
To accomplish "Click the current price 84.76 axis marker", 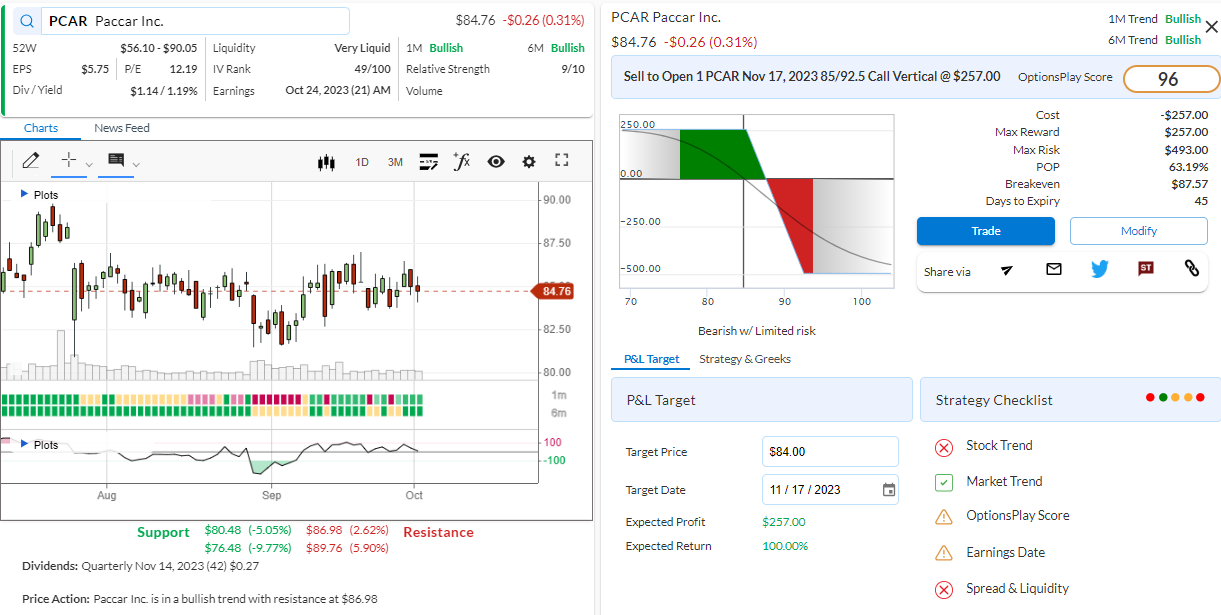I will click(554, 291).
